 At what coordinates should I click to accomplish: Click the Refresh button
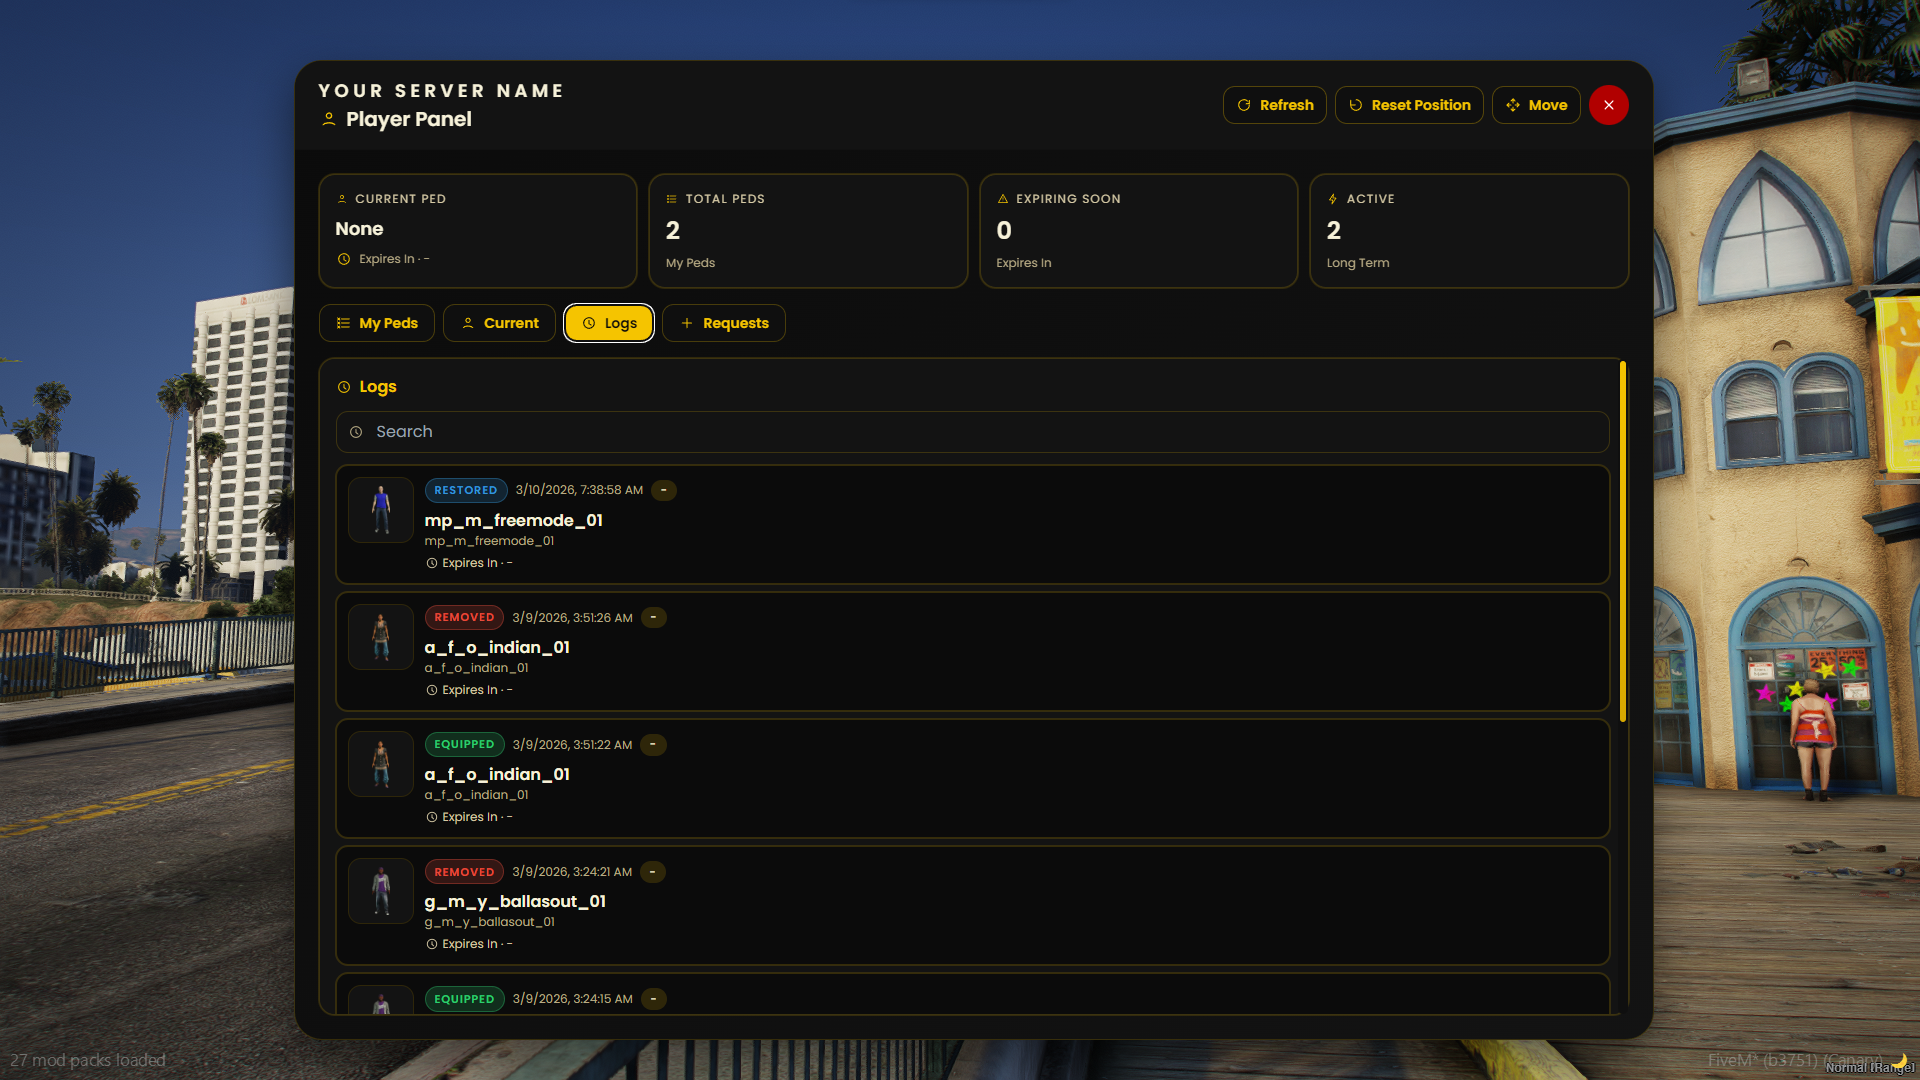pos(1274,105)
